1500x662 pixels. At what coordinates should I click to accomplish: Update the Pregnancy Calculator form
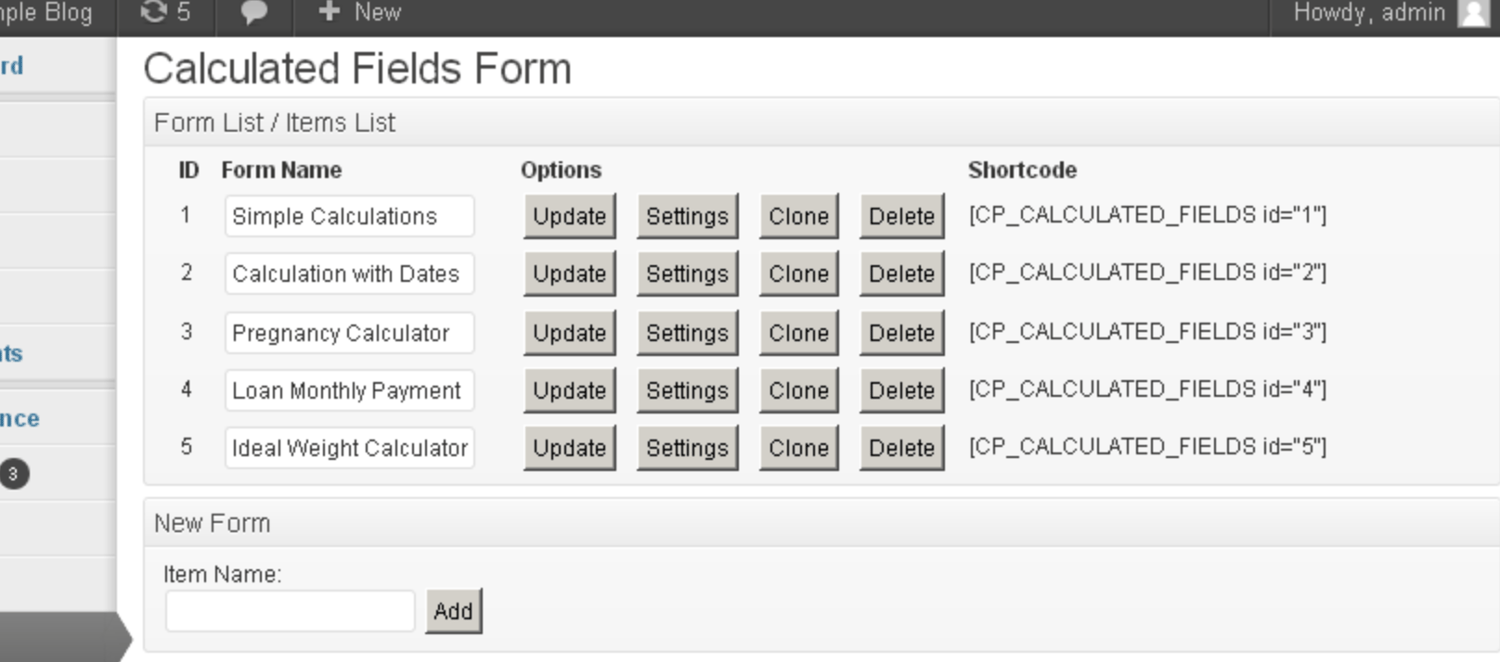tap(569, 333)
